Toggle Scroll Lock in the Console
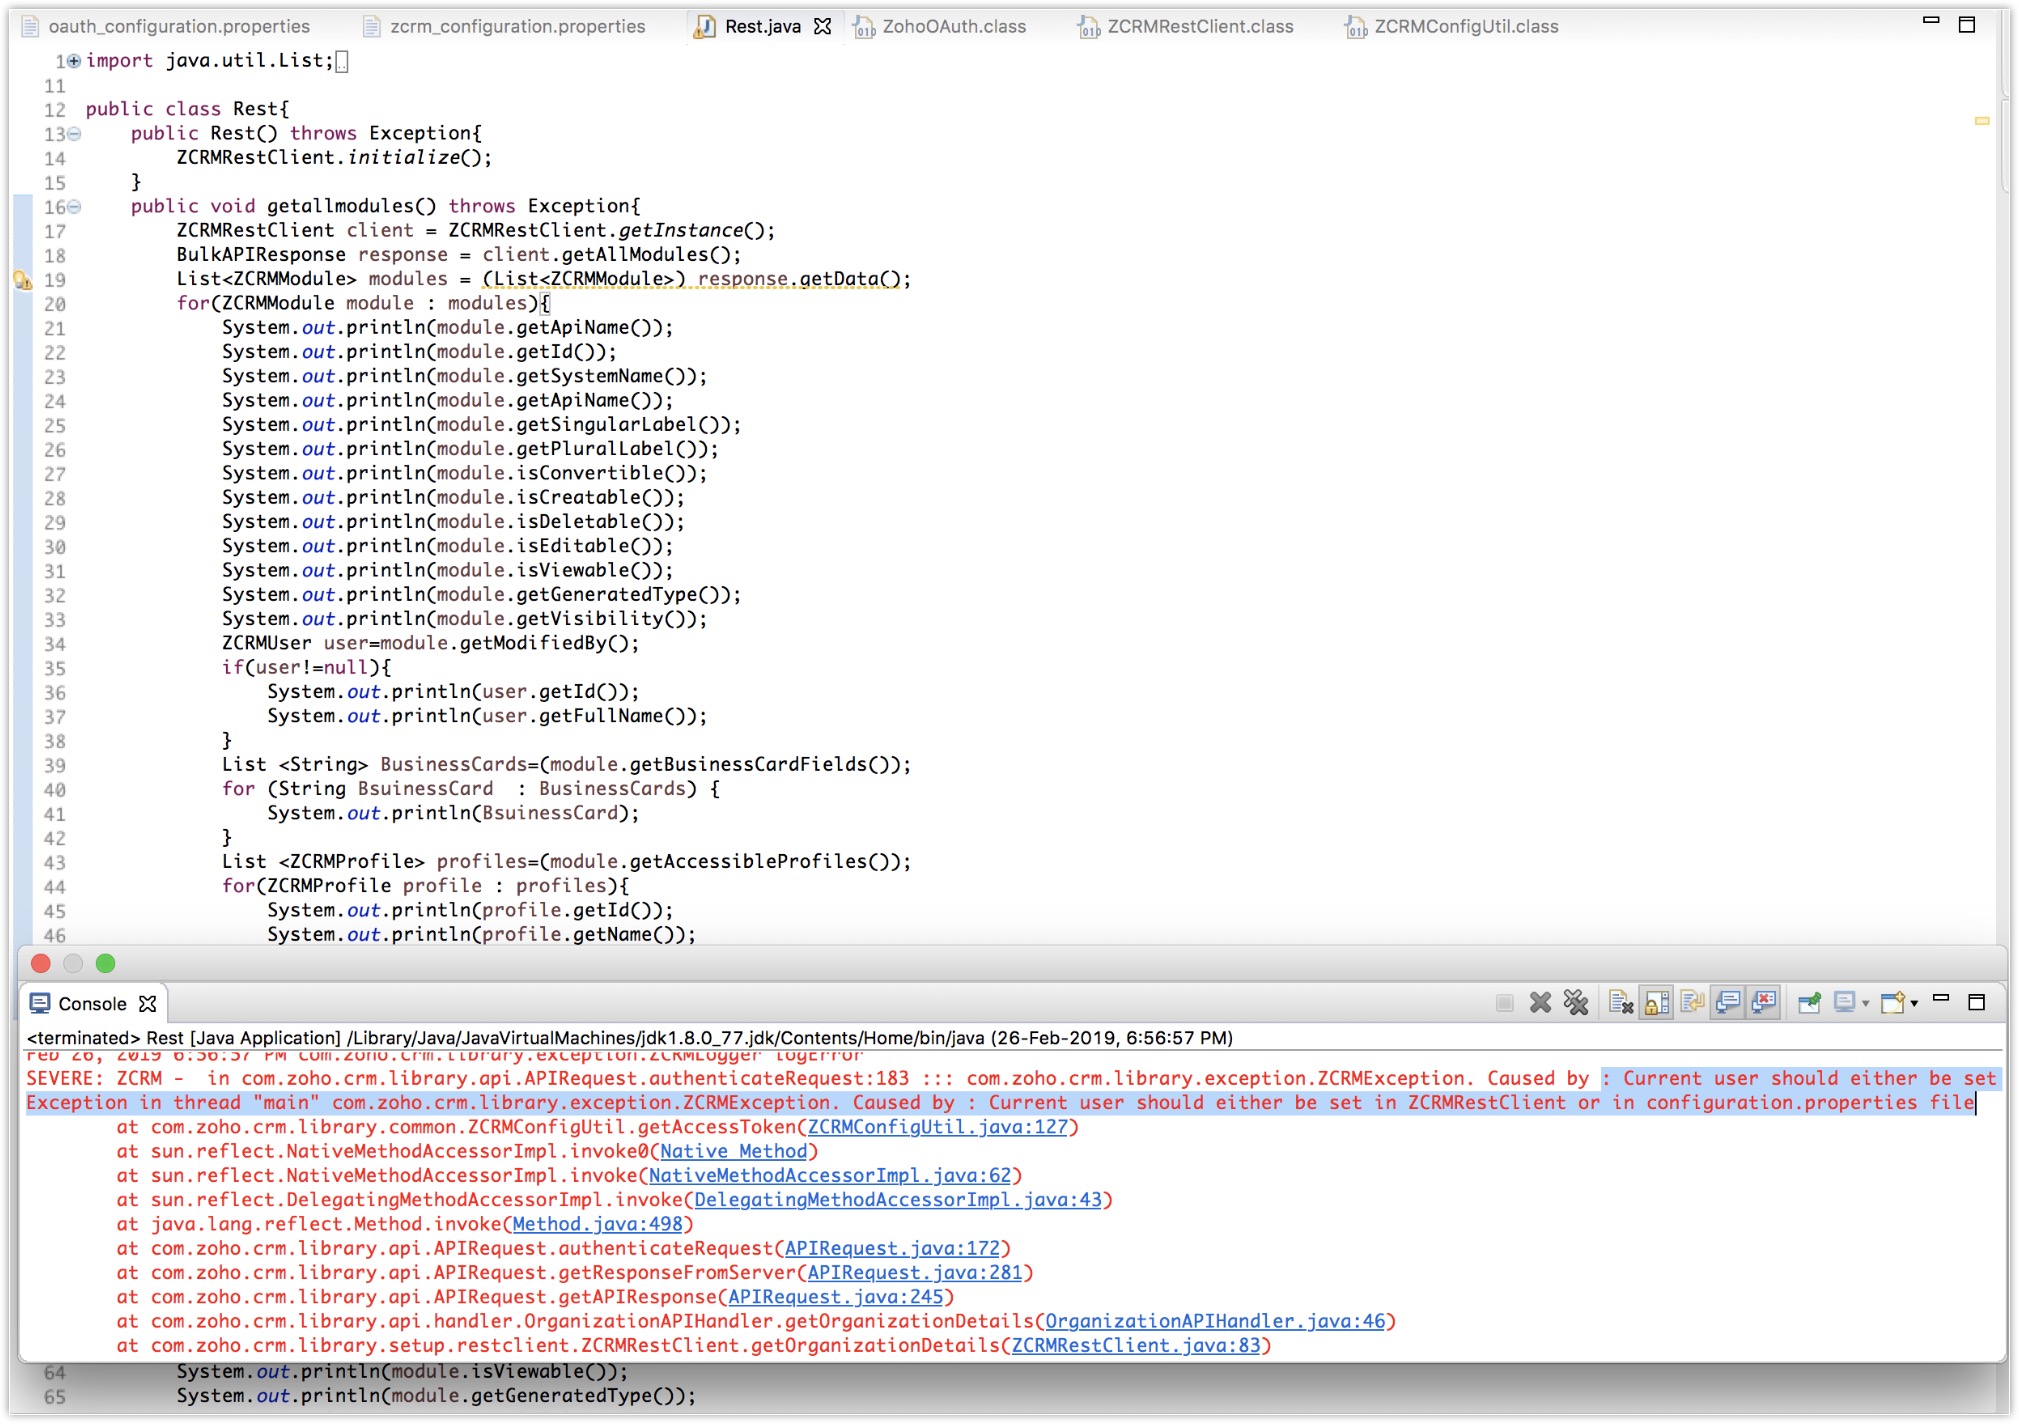The width and height of the screenshot is (2019, 1424). [x=1657, y=1003]
